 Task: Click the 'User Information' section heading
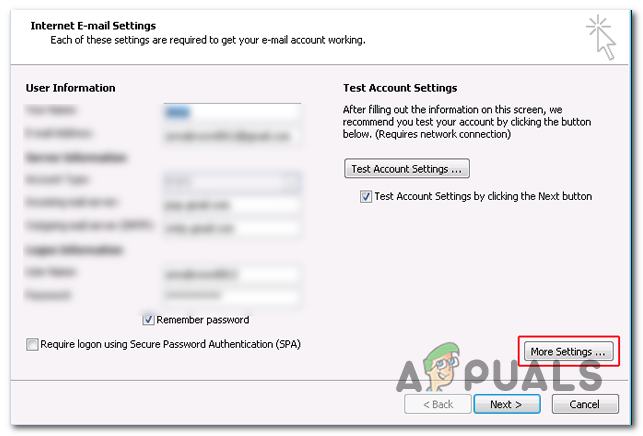tap(71, 88)
